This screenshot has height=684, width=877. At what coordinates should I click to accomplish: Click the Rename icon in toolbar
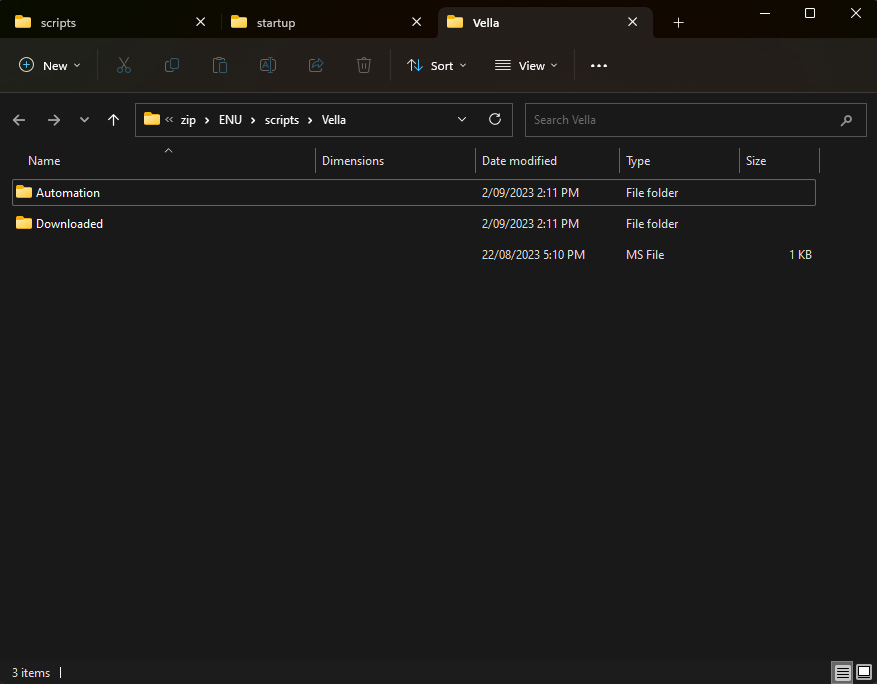pos(268,65)
